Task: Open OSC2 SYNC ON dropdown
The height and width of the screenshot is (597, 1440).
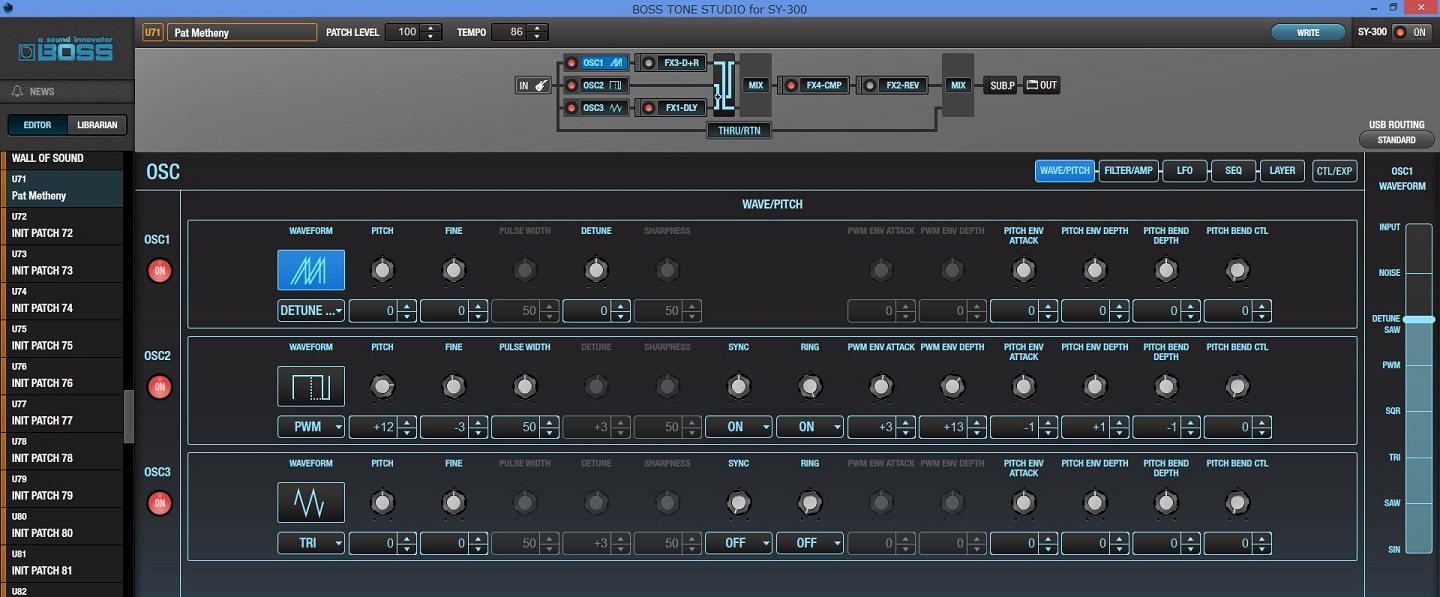Action: (x=738, y=427)
